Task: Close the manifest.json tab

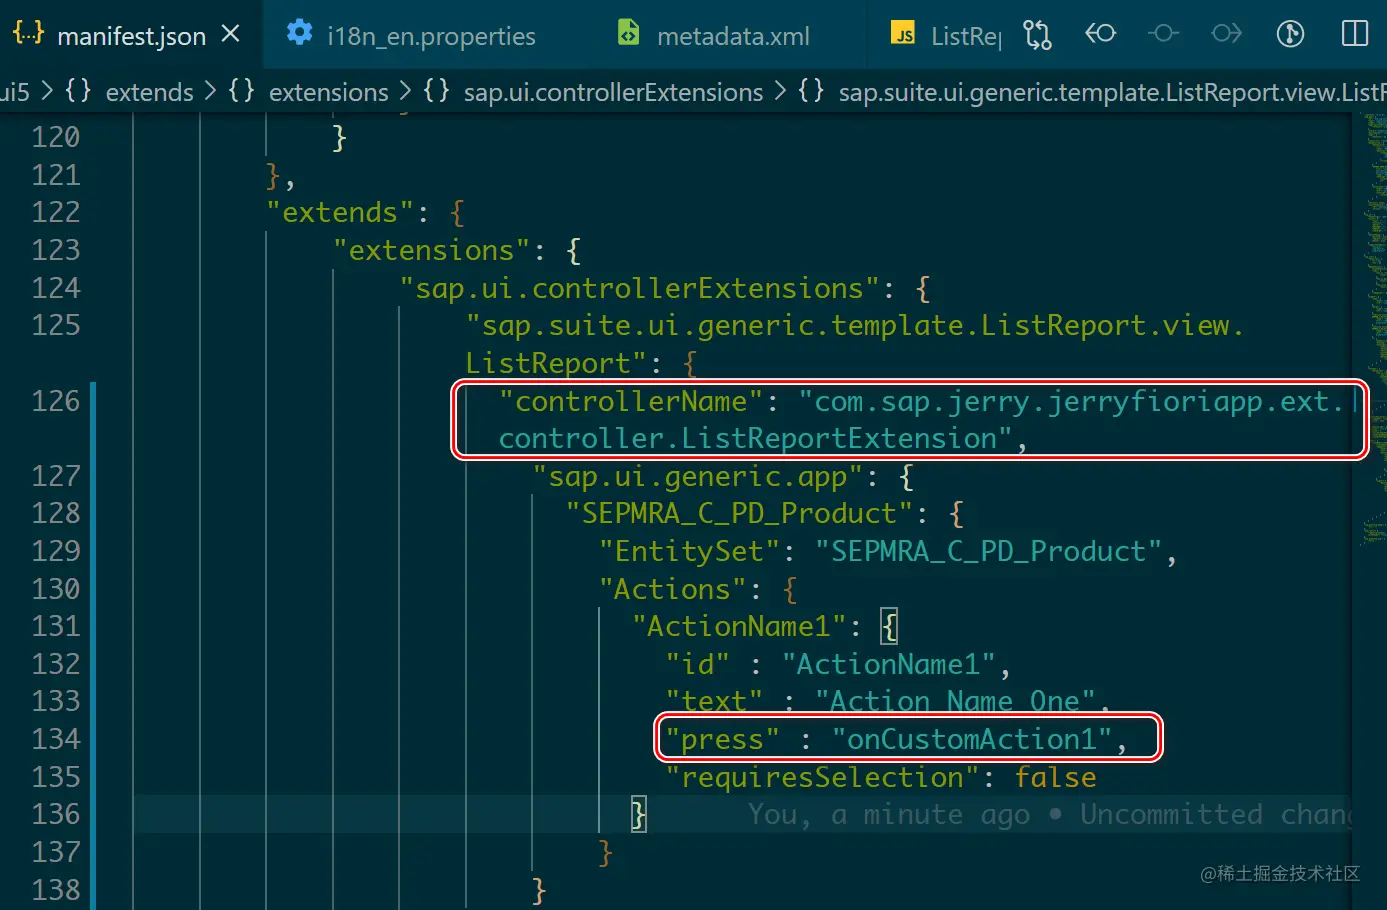Action: coord(230,35)
